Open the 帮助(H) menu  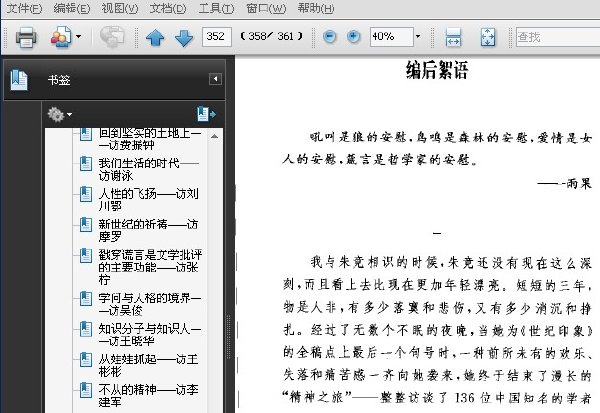316,8
